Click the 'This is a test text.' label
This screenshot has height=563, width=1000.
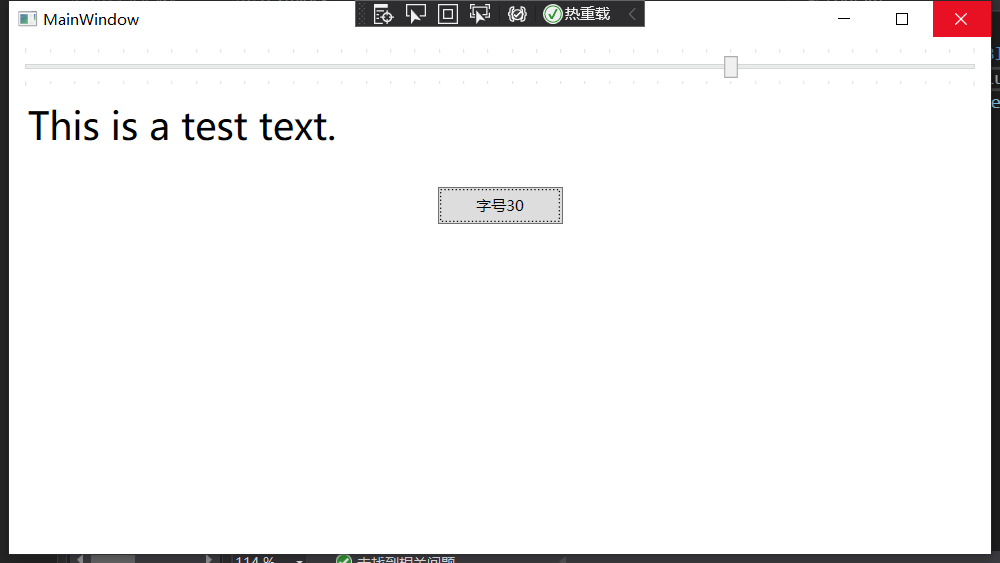[x=182, y=126]
